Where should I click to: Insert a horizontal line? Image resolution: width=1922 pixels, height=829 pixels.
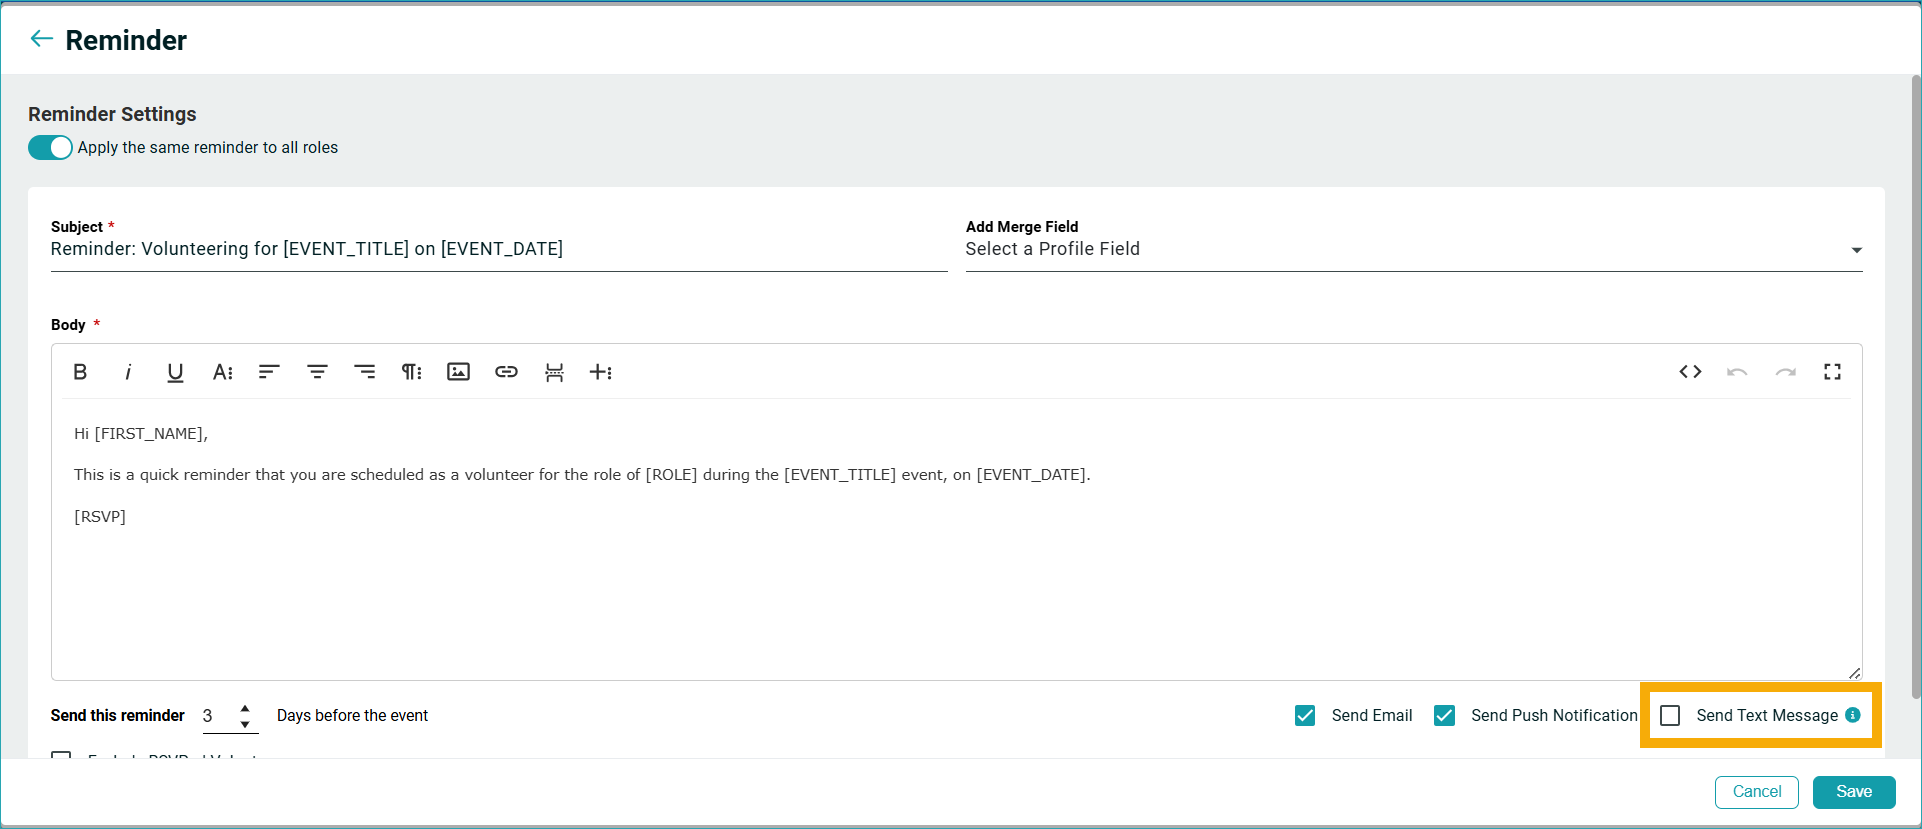(554, 372)
